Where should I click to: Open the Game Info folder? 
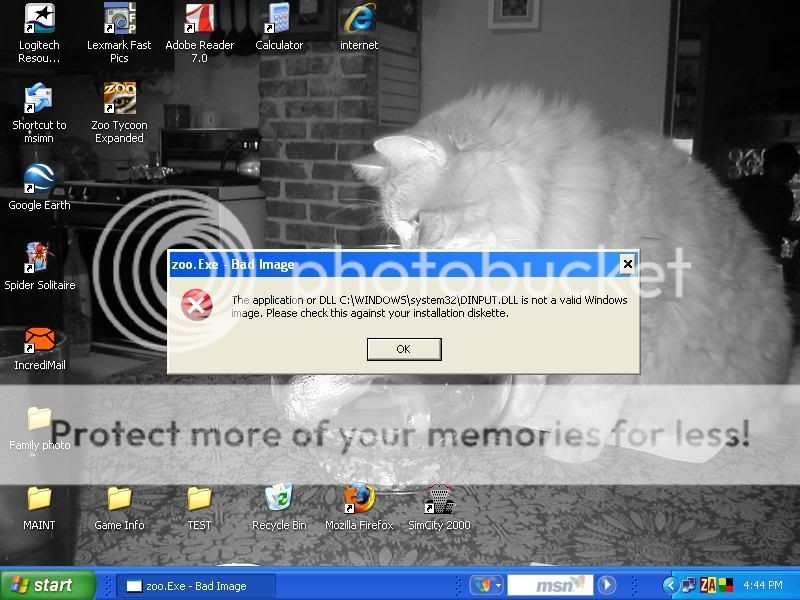click(119, 498)
